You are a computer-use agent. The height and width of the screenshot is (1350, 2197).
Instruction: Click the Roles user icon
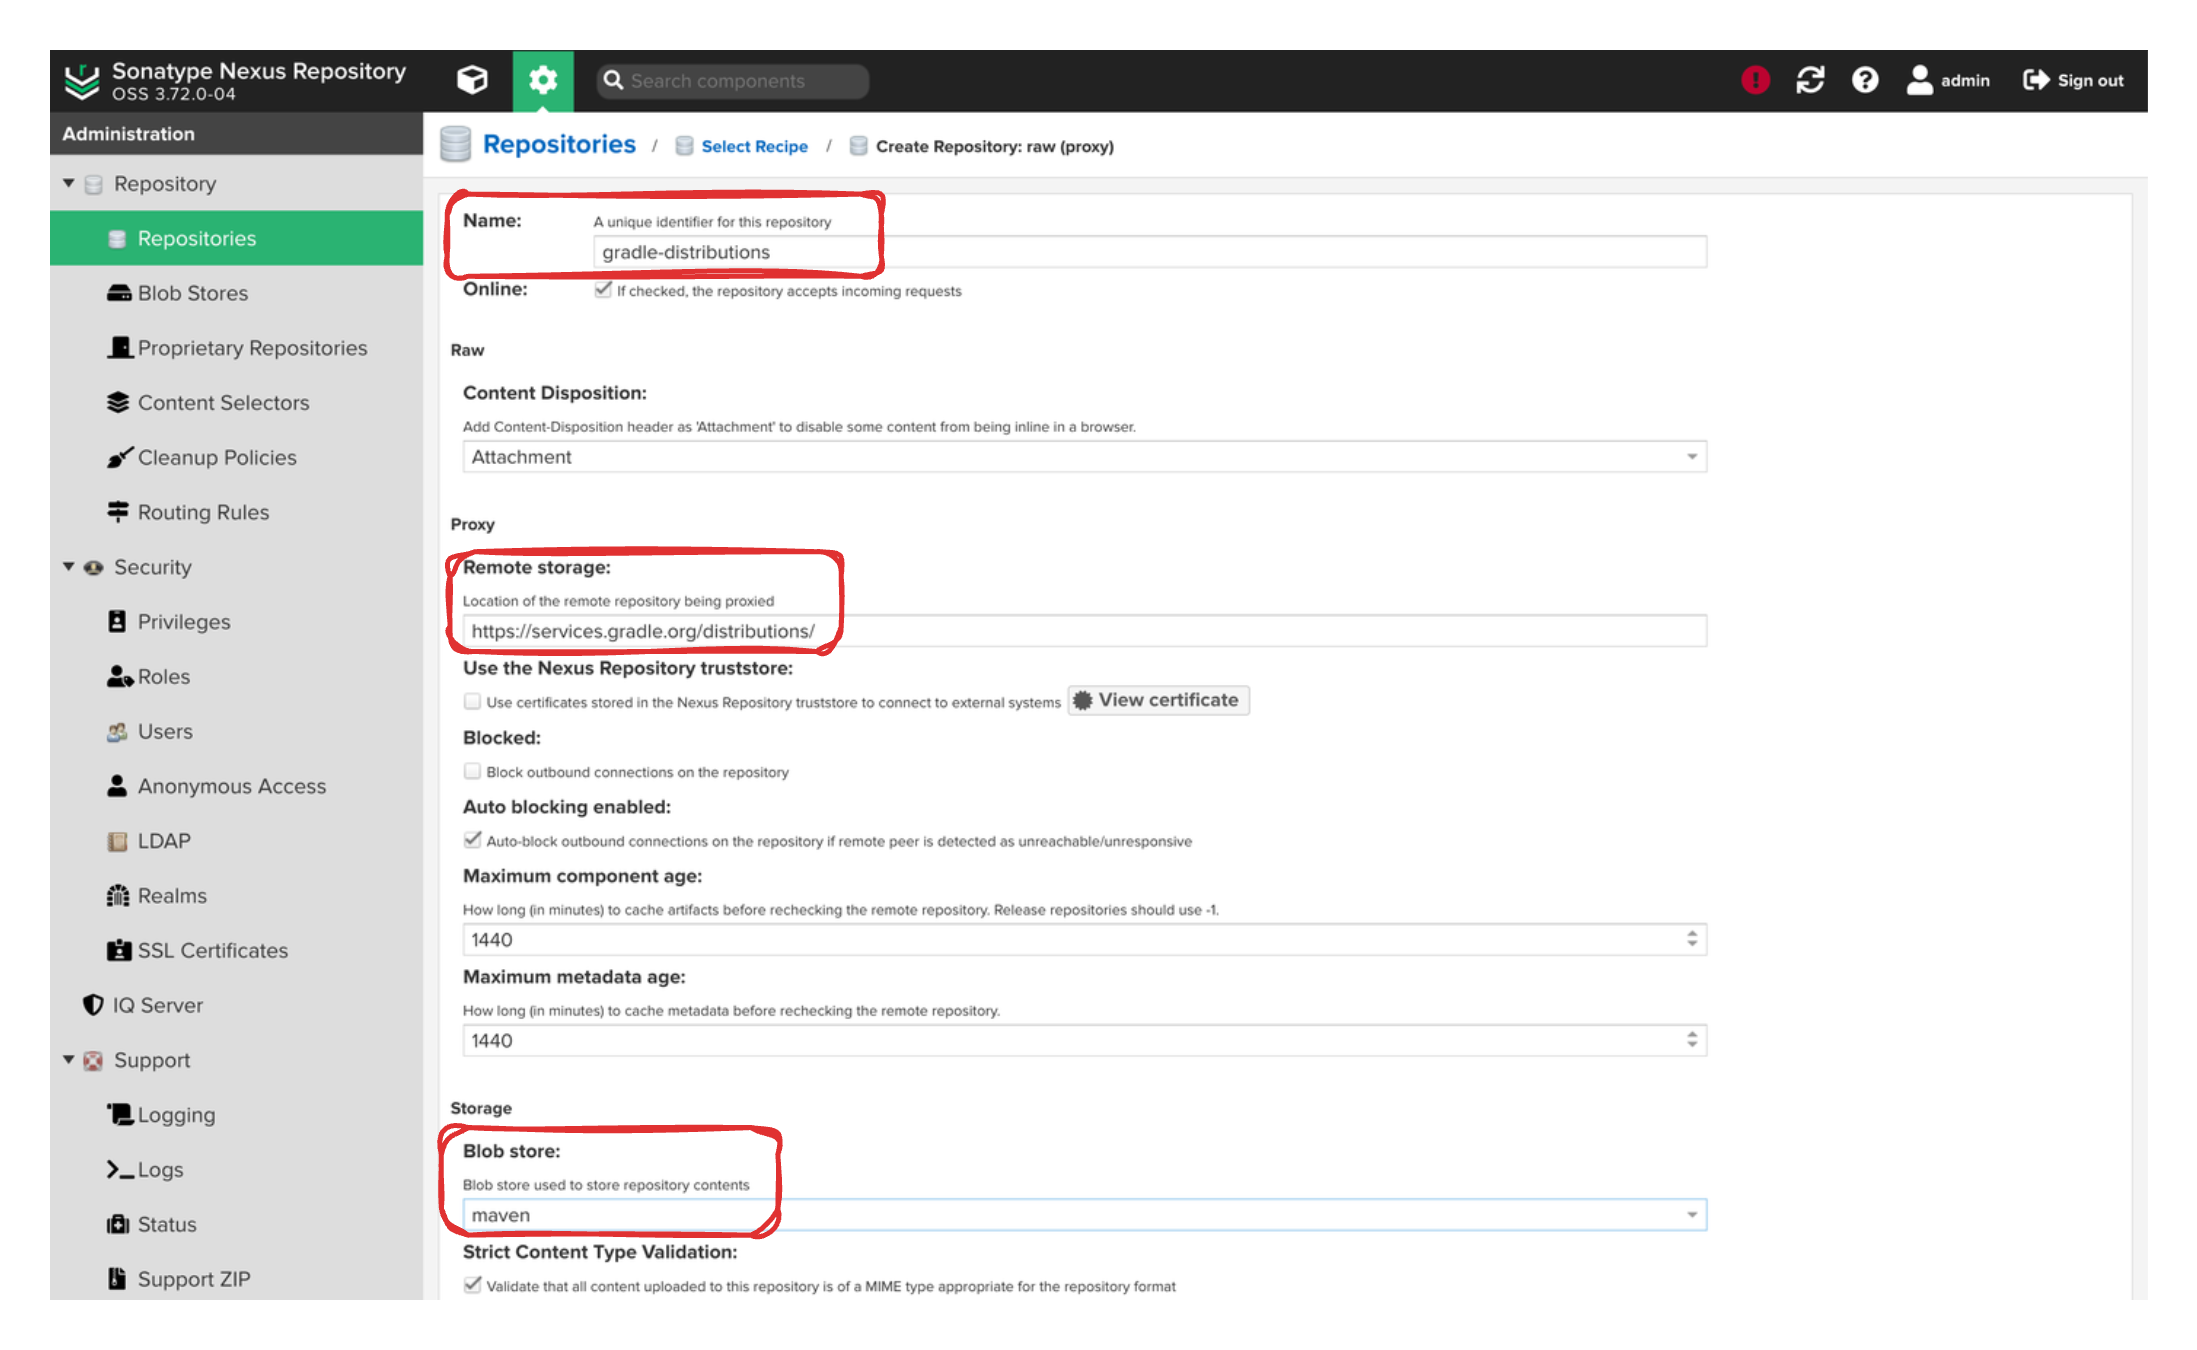click(119, 676)
